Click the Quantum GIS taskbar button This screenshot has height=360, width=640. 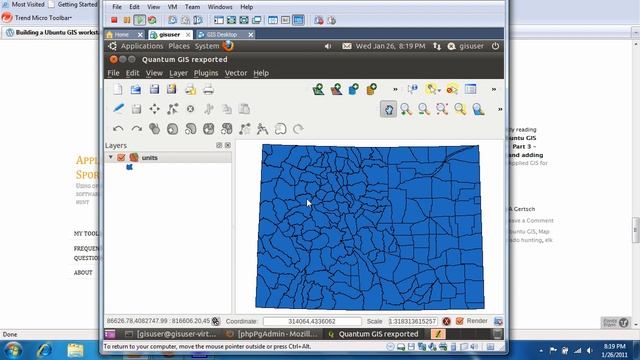click(374, 334)
